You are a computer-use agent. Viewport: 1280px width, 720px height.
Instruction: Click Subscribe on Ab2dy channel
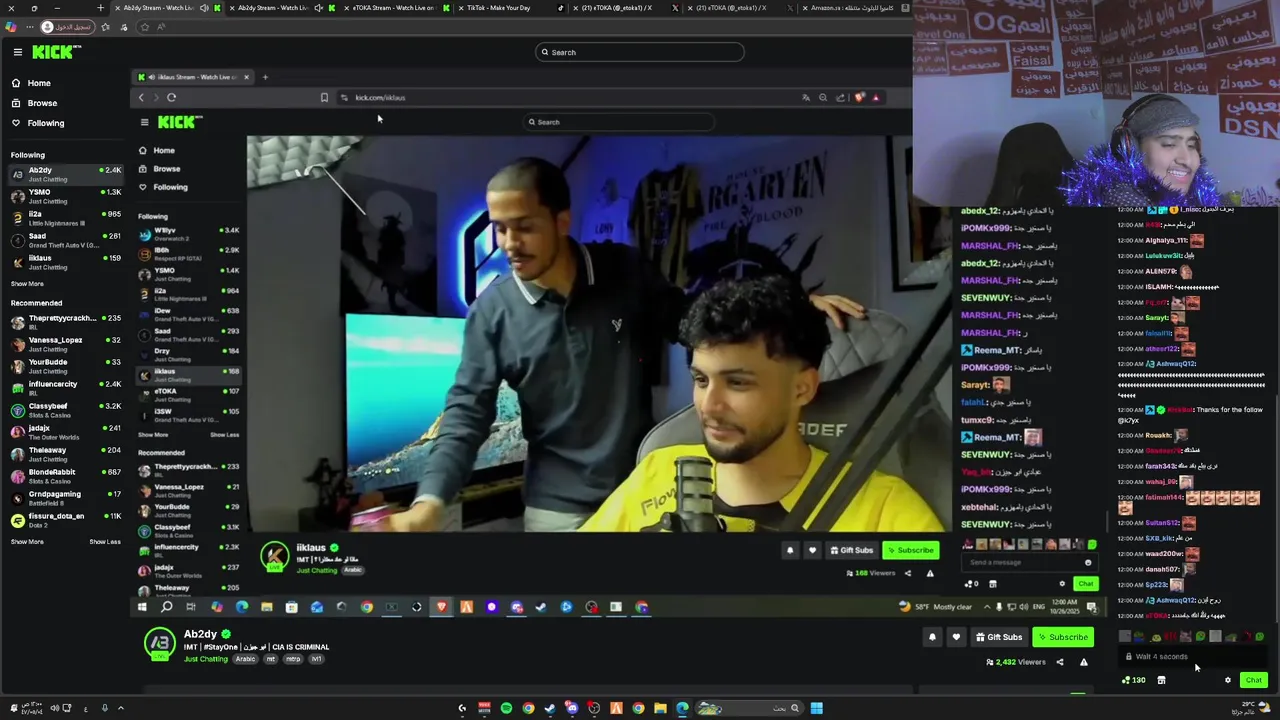(x=1064, y=637)
